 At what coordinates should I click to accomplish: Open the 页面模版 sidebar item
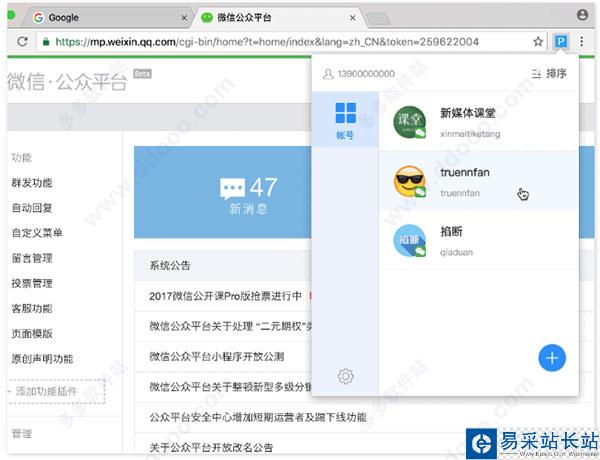(32, 334)
